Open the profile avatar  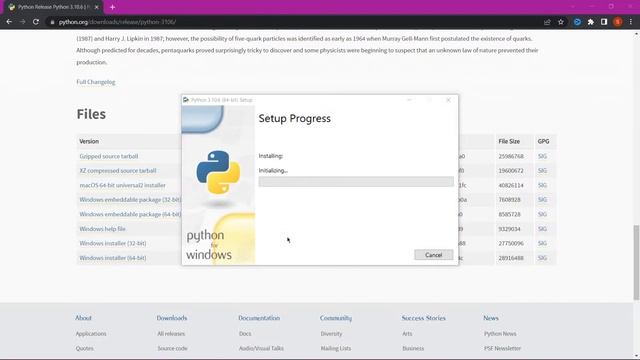click(x=618, y=22)
